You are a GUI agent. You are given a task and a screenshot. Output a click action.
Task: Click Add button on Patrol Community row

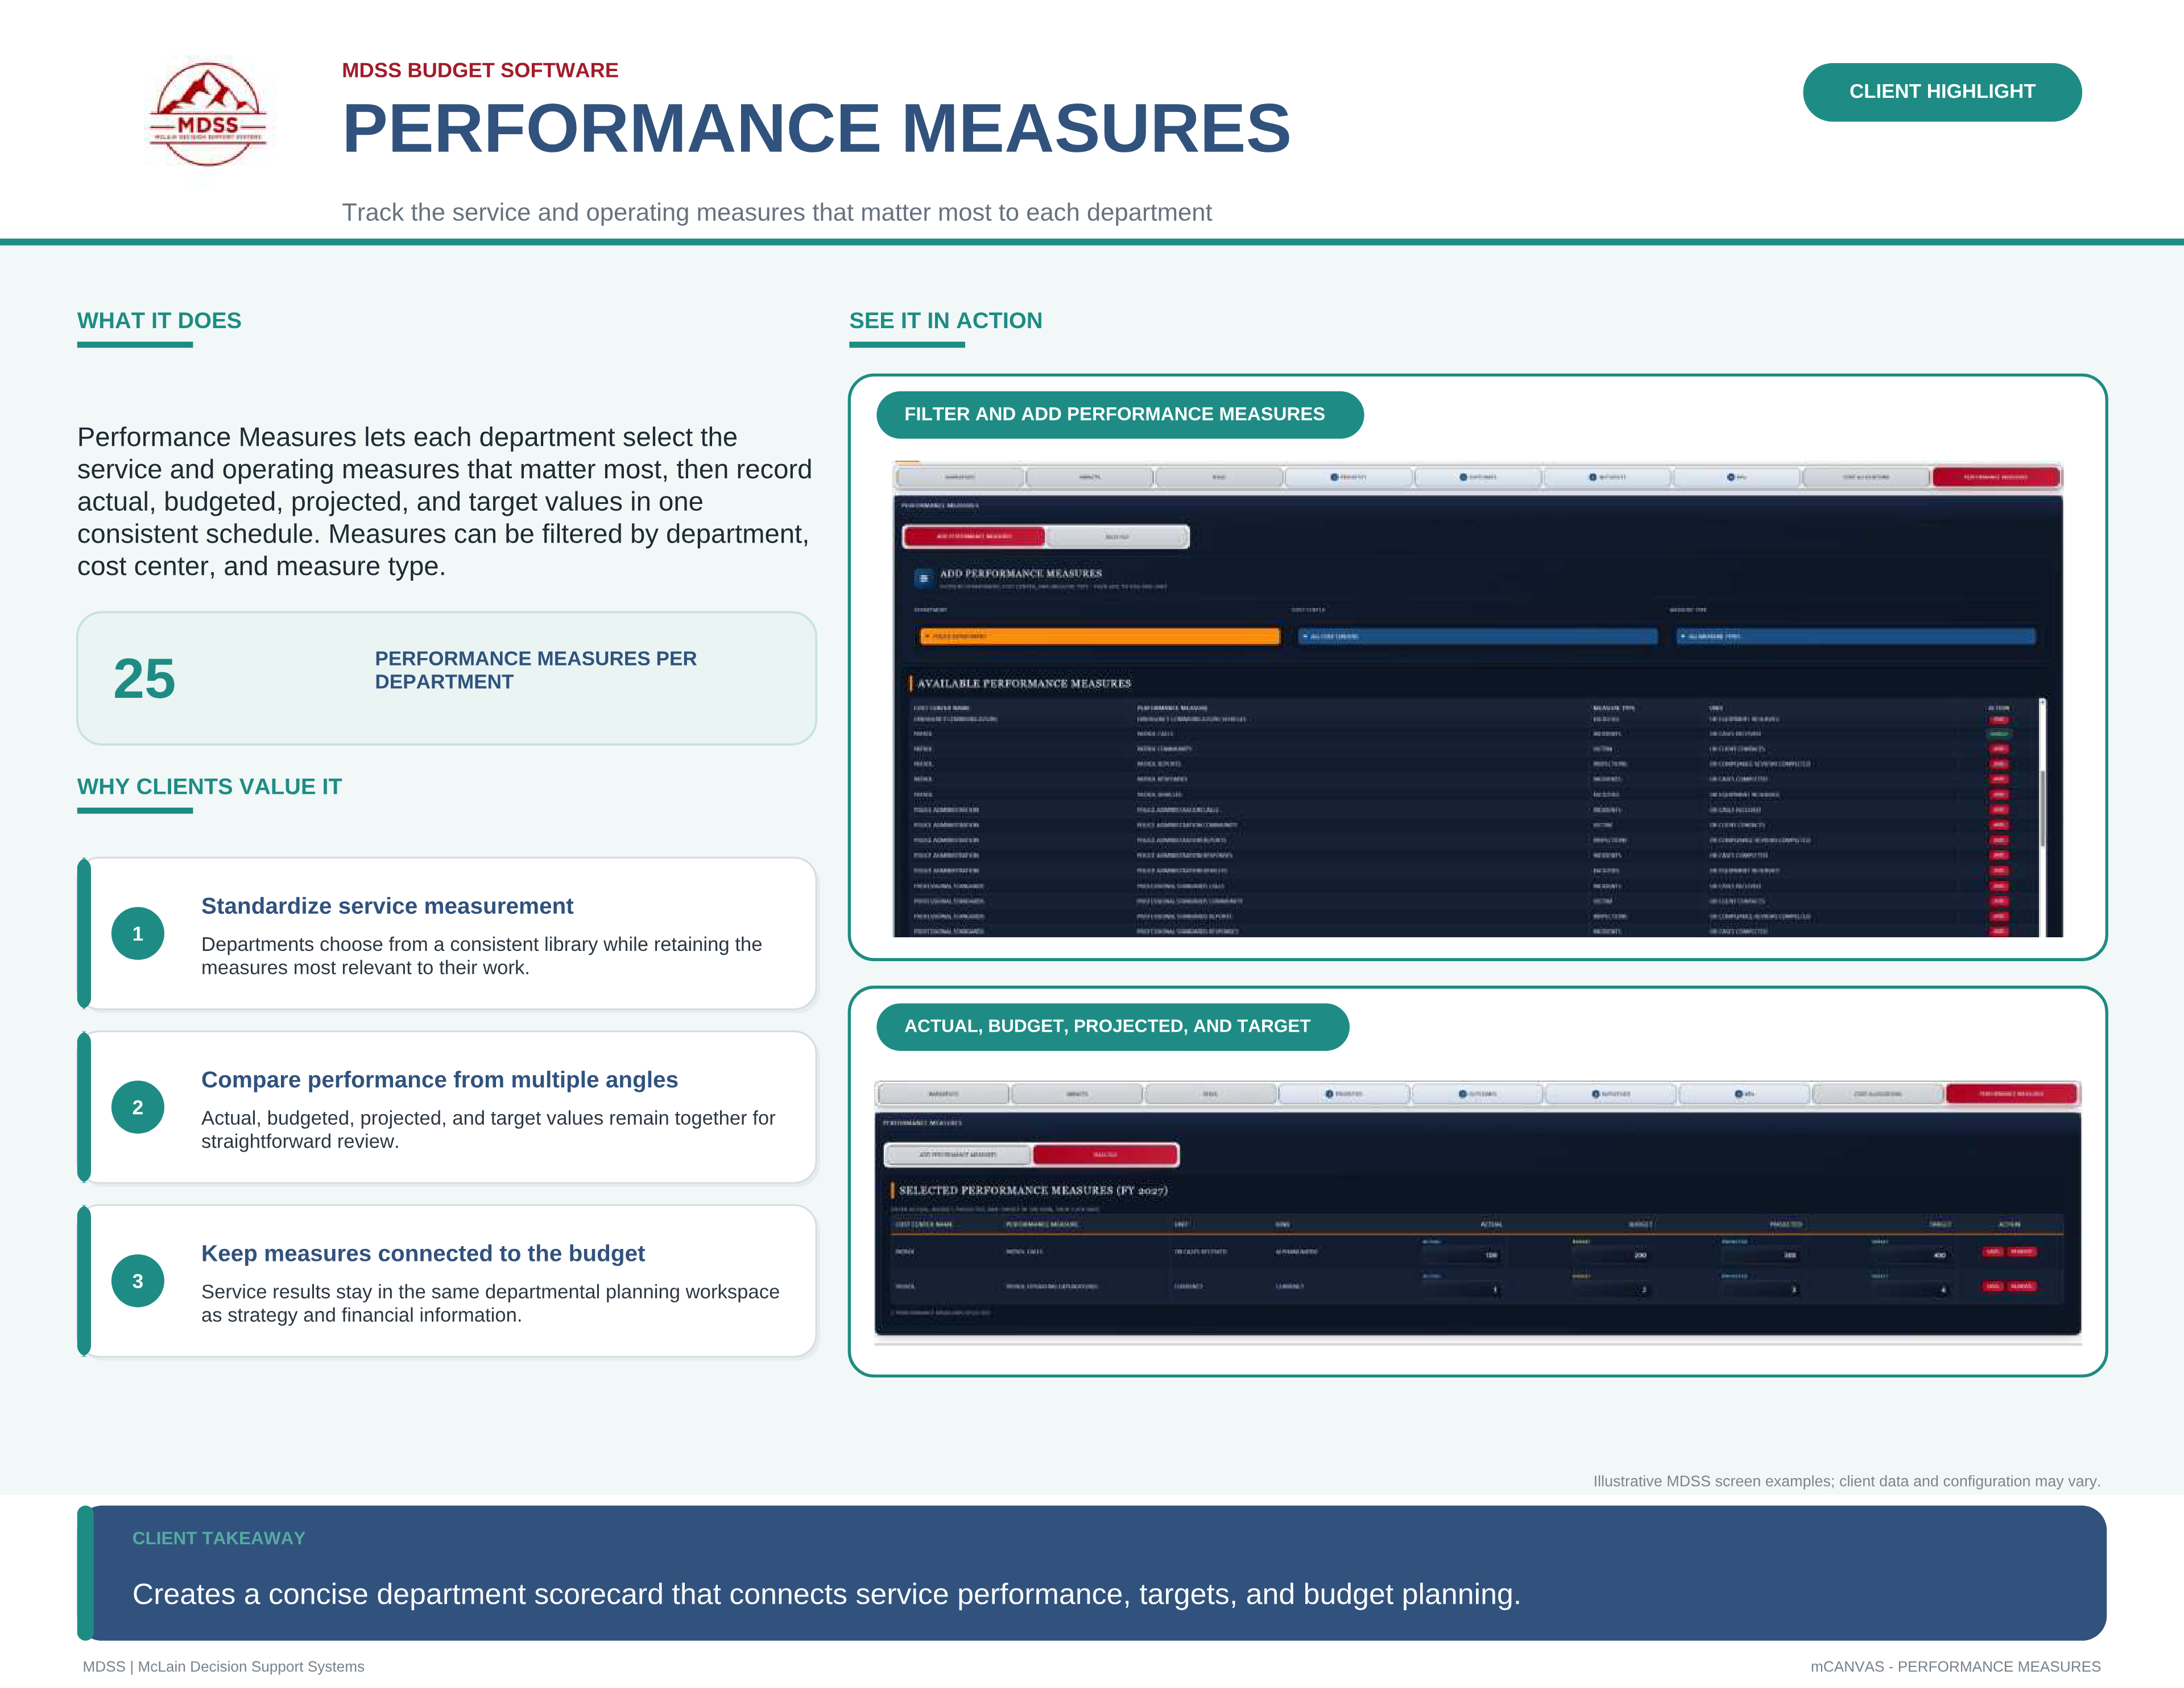tap(1999, 749)
